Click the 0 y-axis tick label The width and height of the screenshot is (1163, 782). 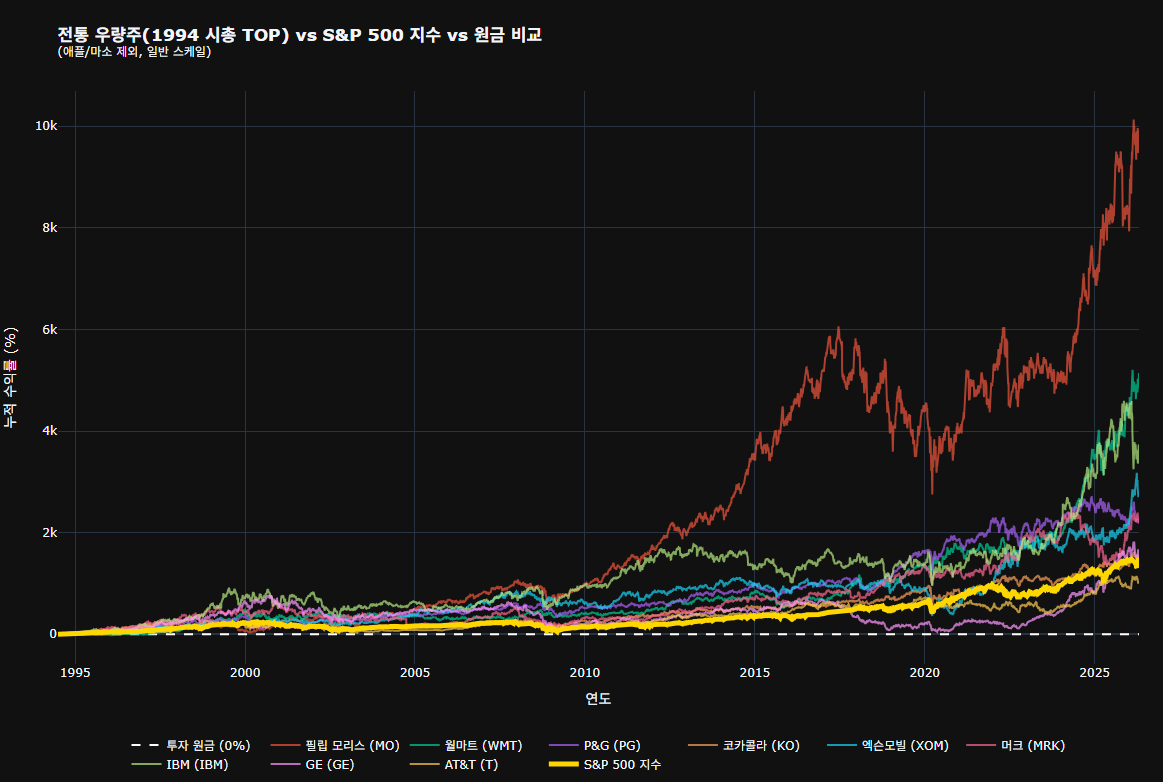coord(53,634)
